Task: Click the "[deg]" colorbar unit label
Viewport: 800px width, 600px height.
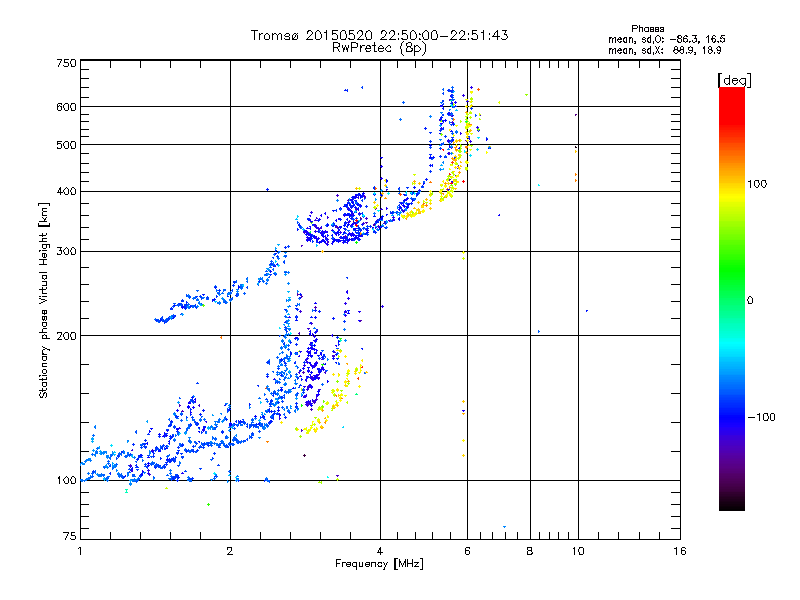Action: pyautogui.click(x=734, y=80)
